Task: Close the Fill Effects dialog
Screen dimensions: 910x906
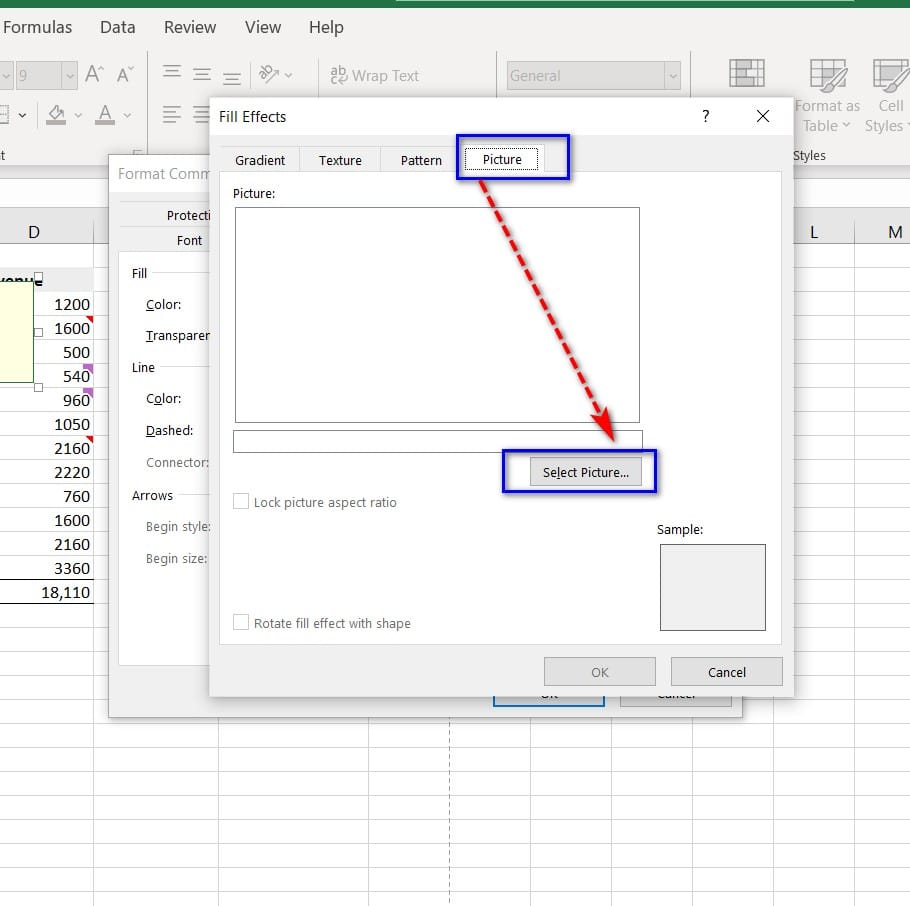Action: (x=763, y=116)
